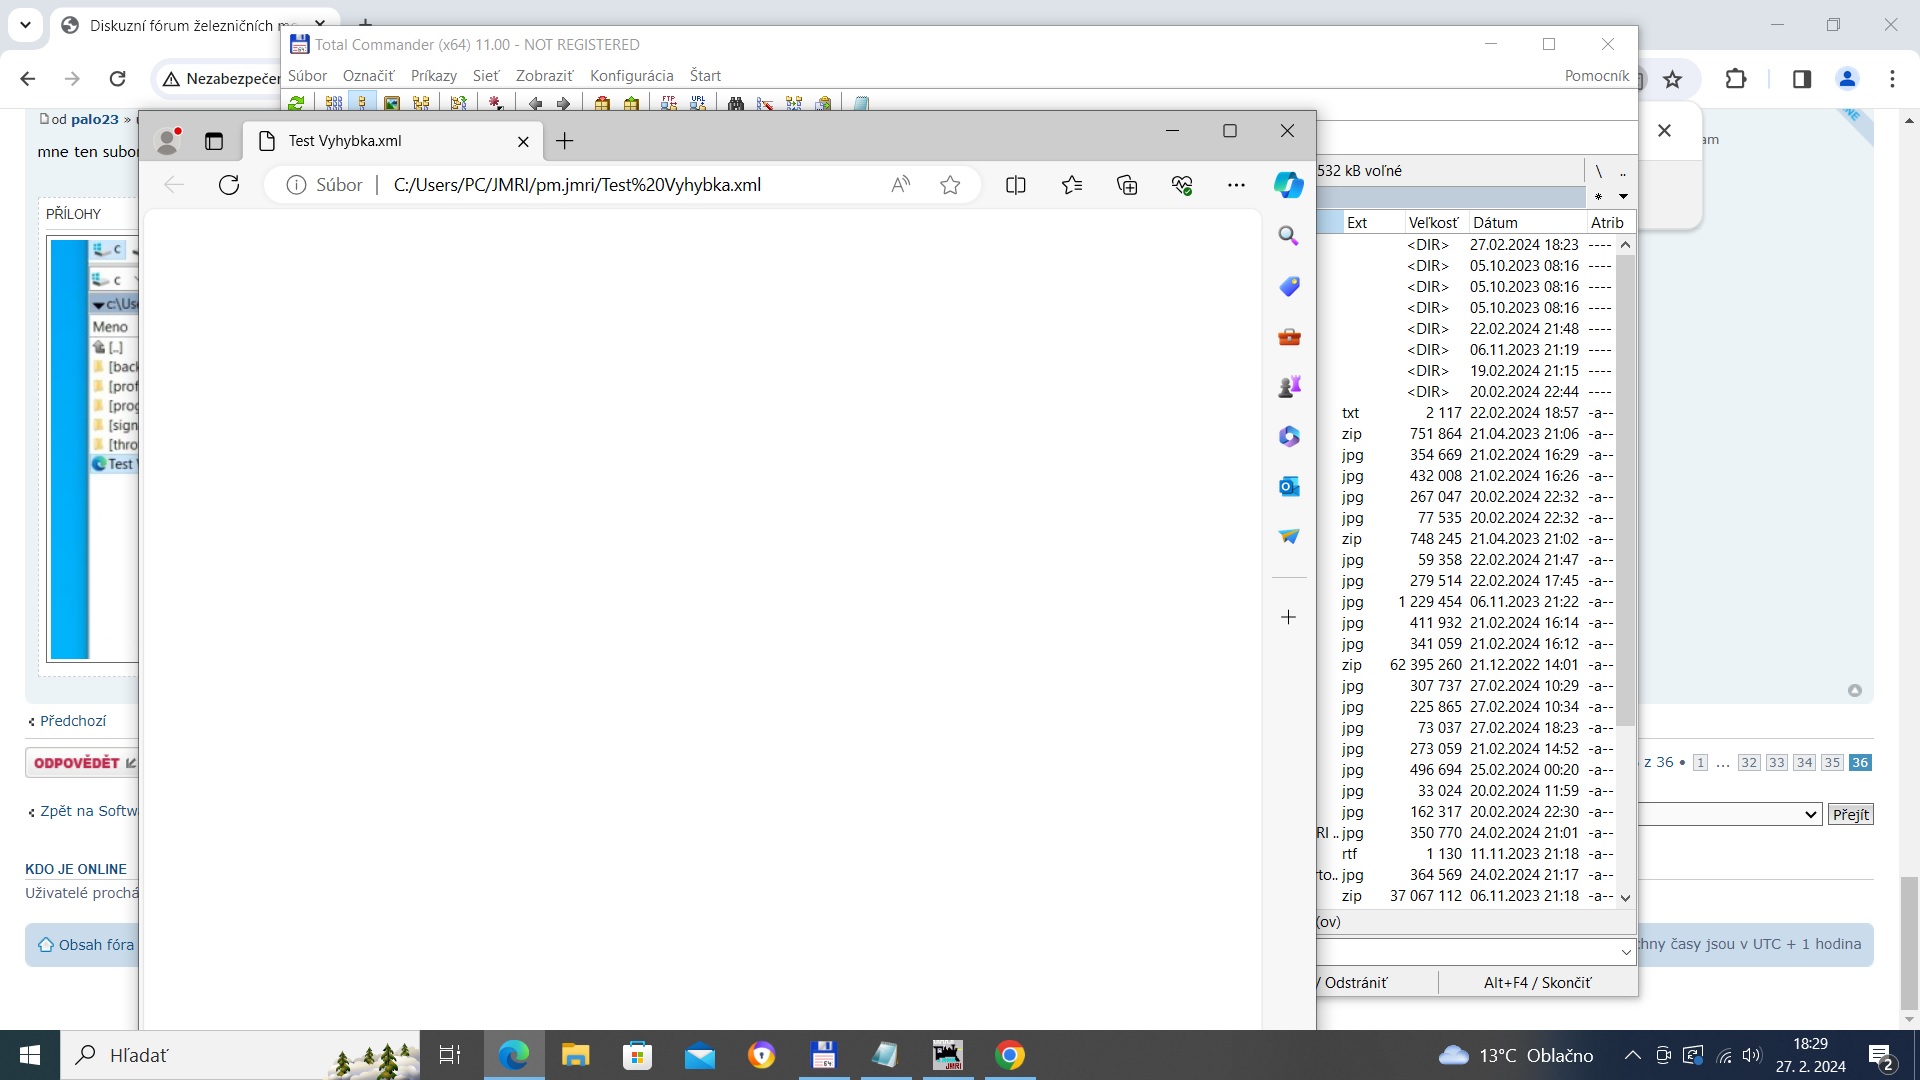Open Tools briefcase in Edge sidebar

click(1289, 337)
